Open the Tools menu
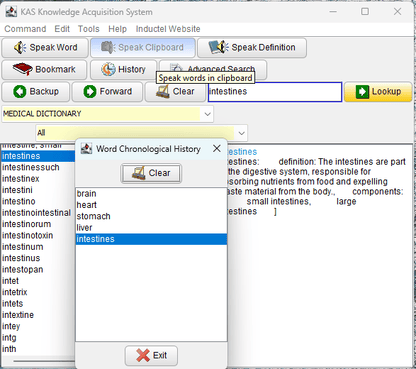The width and height of the screenshot is (416, 369). coord(89,29)
